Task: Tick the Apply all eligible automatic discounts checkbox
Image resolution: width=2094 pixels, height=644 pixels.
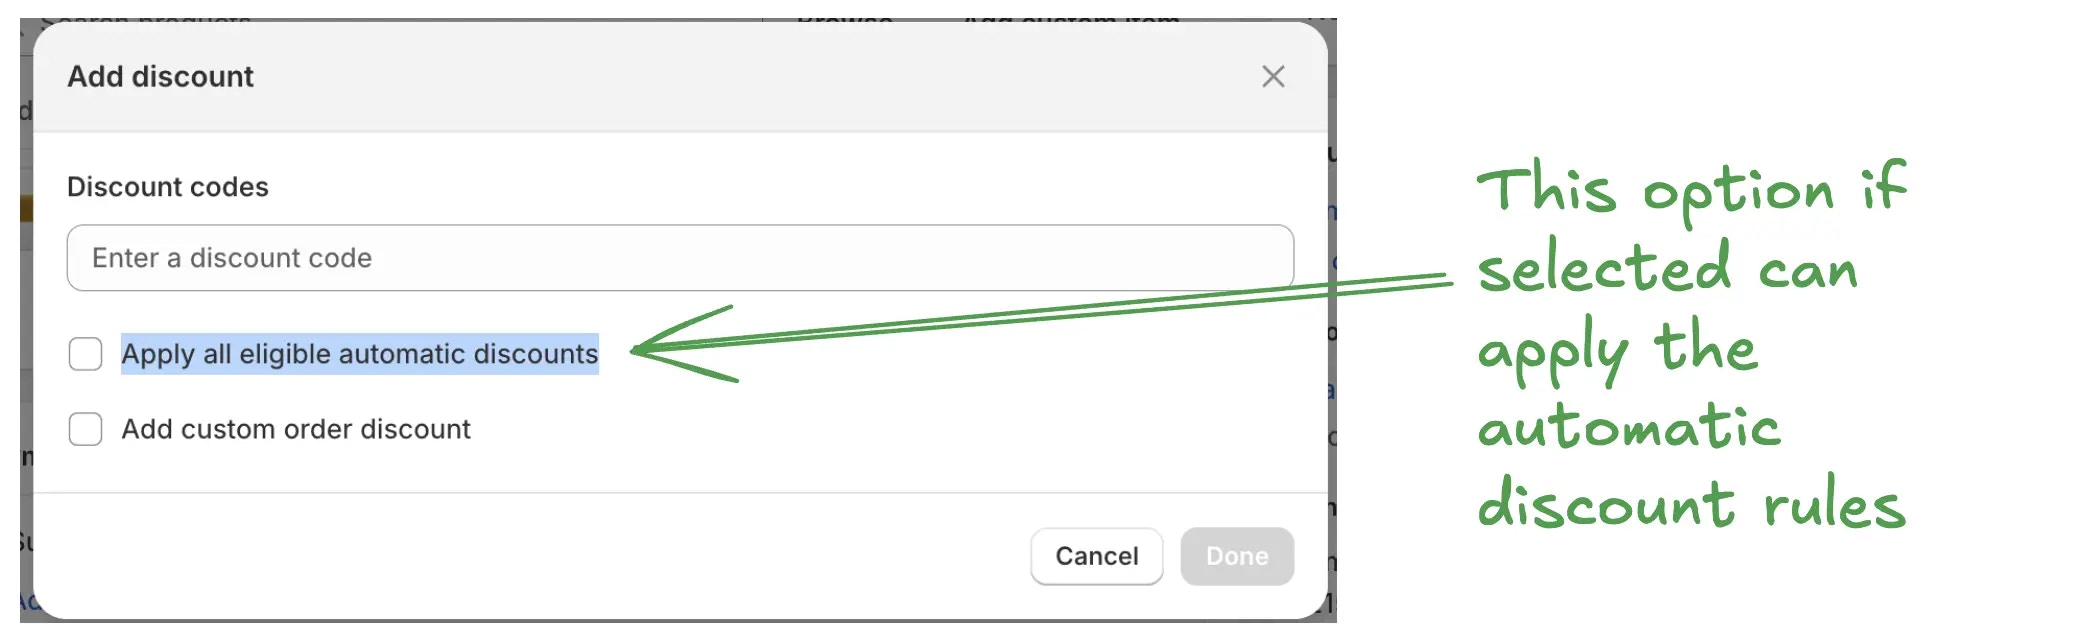Action: [85, 354]
